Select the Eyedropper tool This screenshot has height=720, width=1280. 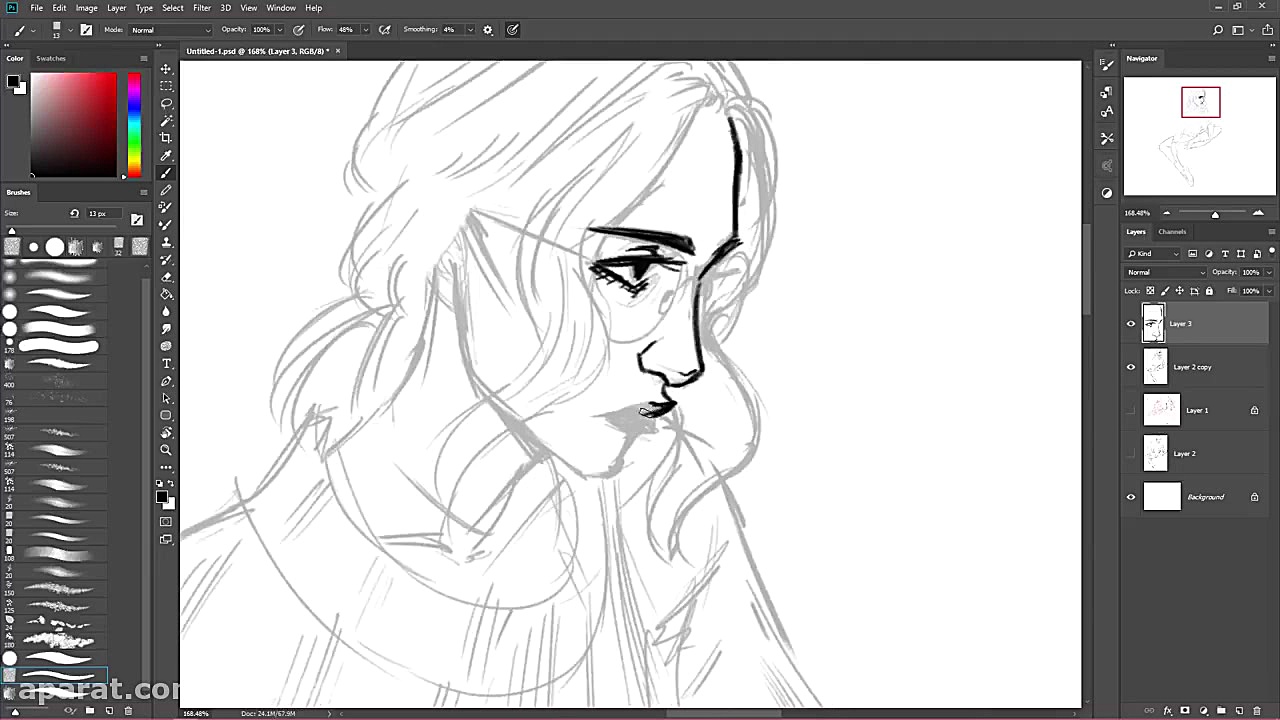[x=166, y=156]
